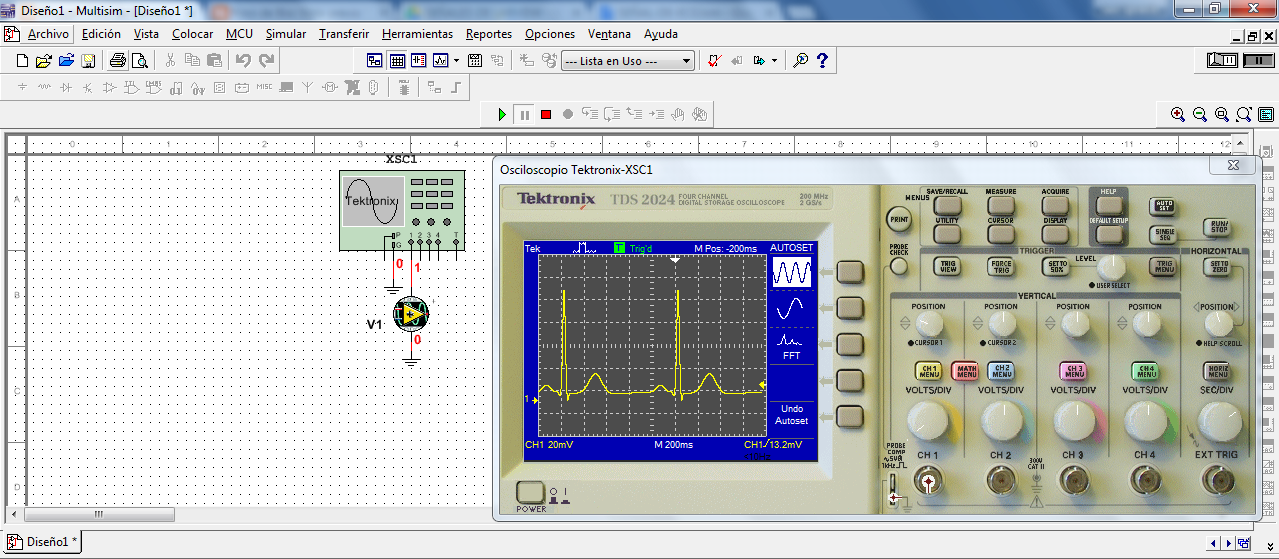Zoom out of the schematic
Screen dimensions: 1279x559
(x=1200, y=115)
